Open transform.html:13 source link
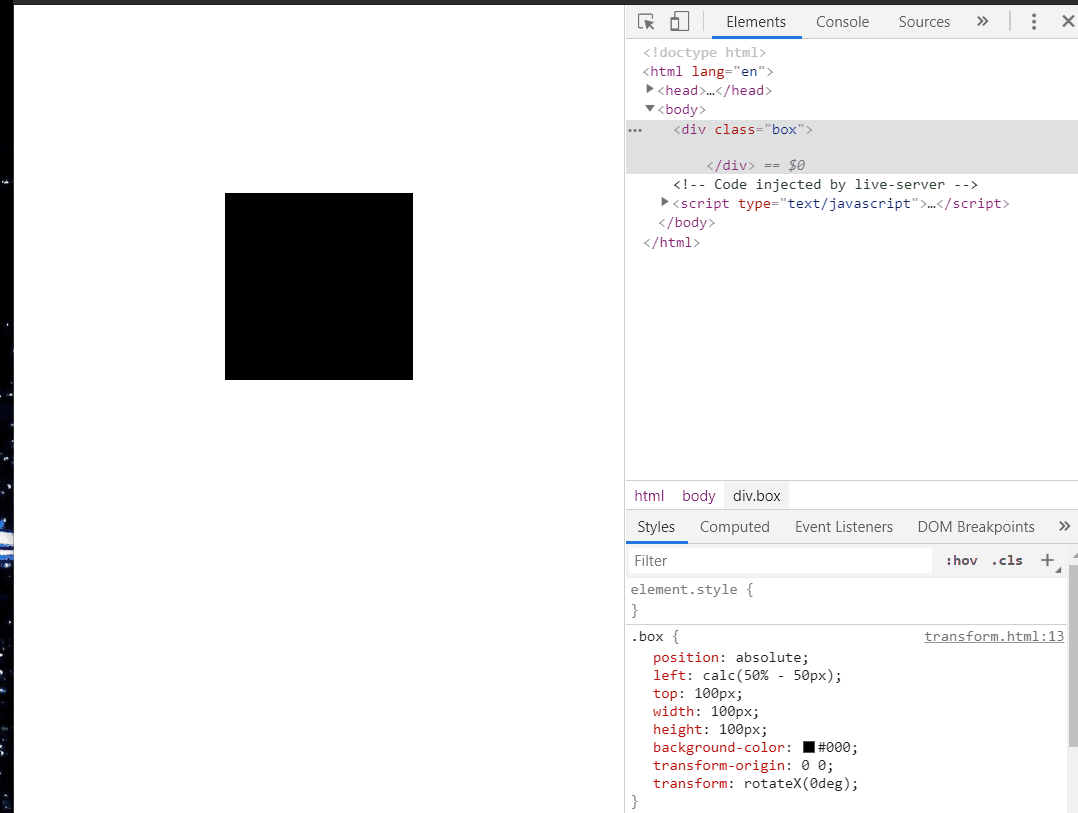 click(x=993, y=637)
